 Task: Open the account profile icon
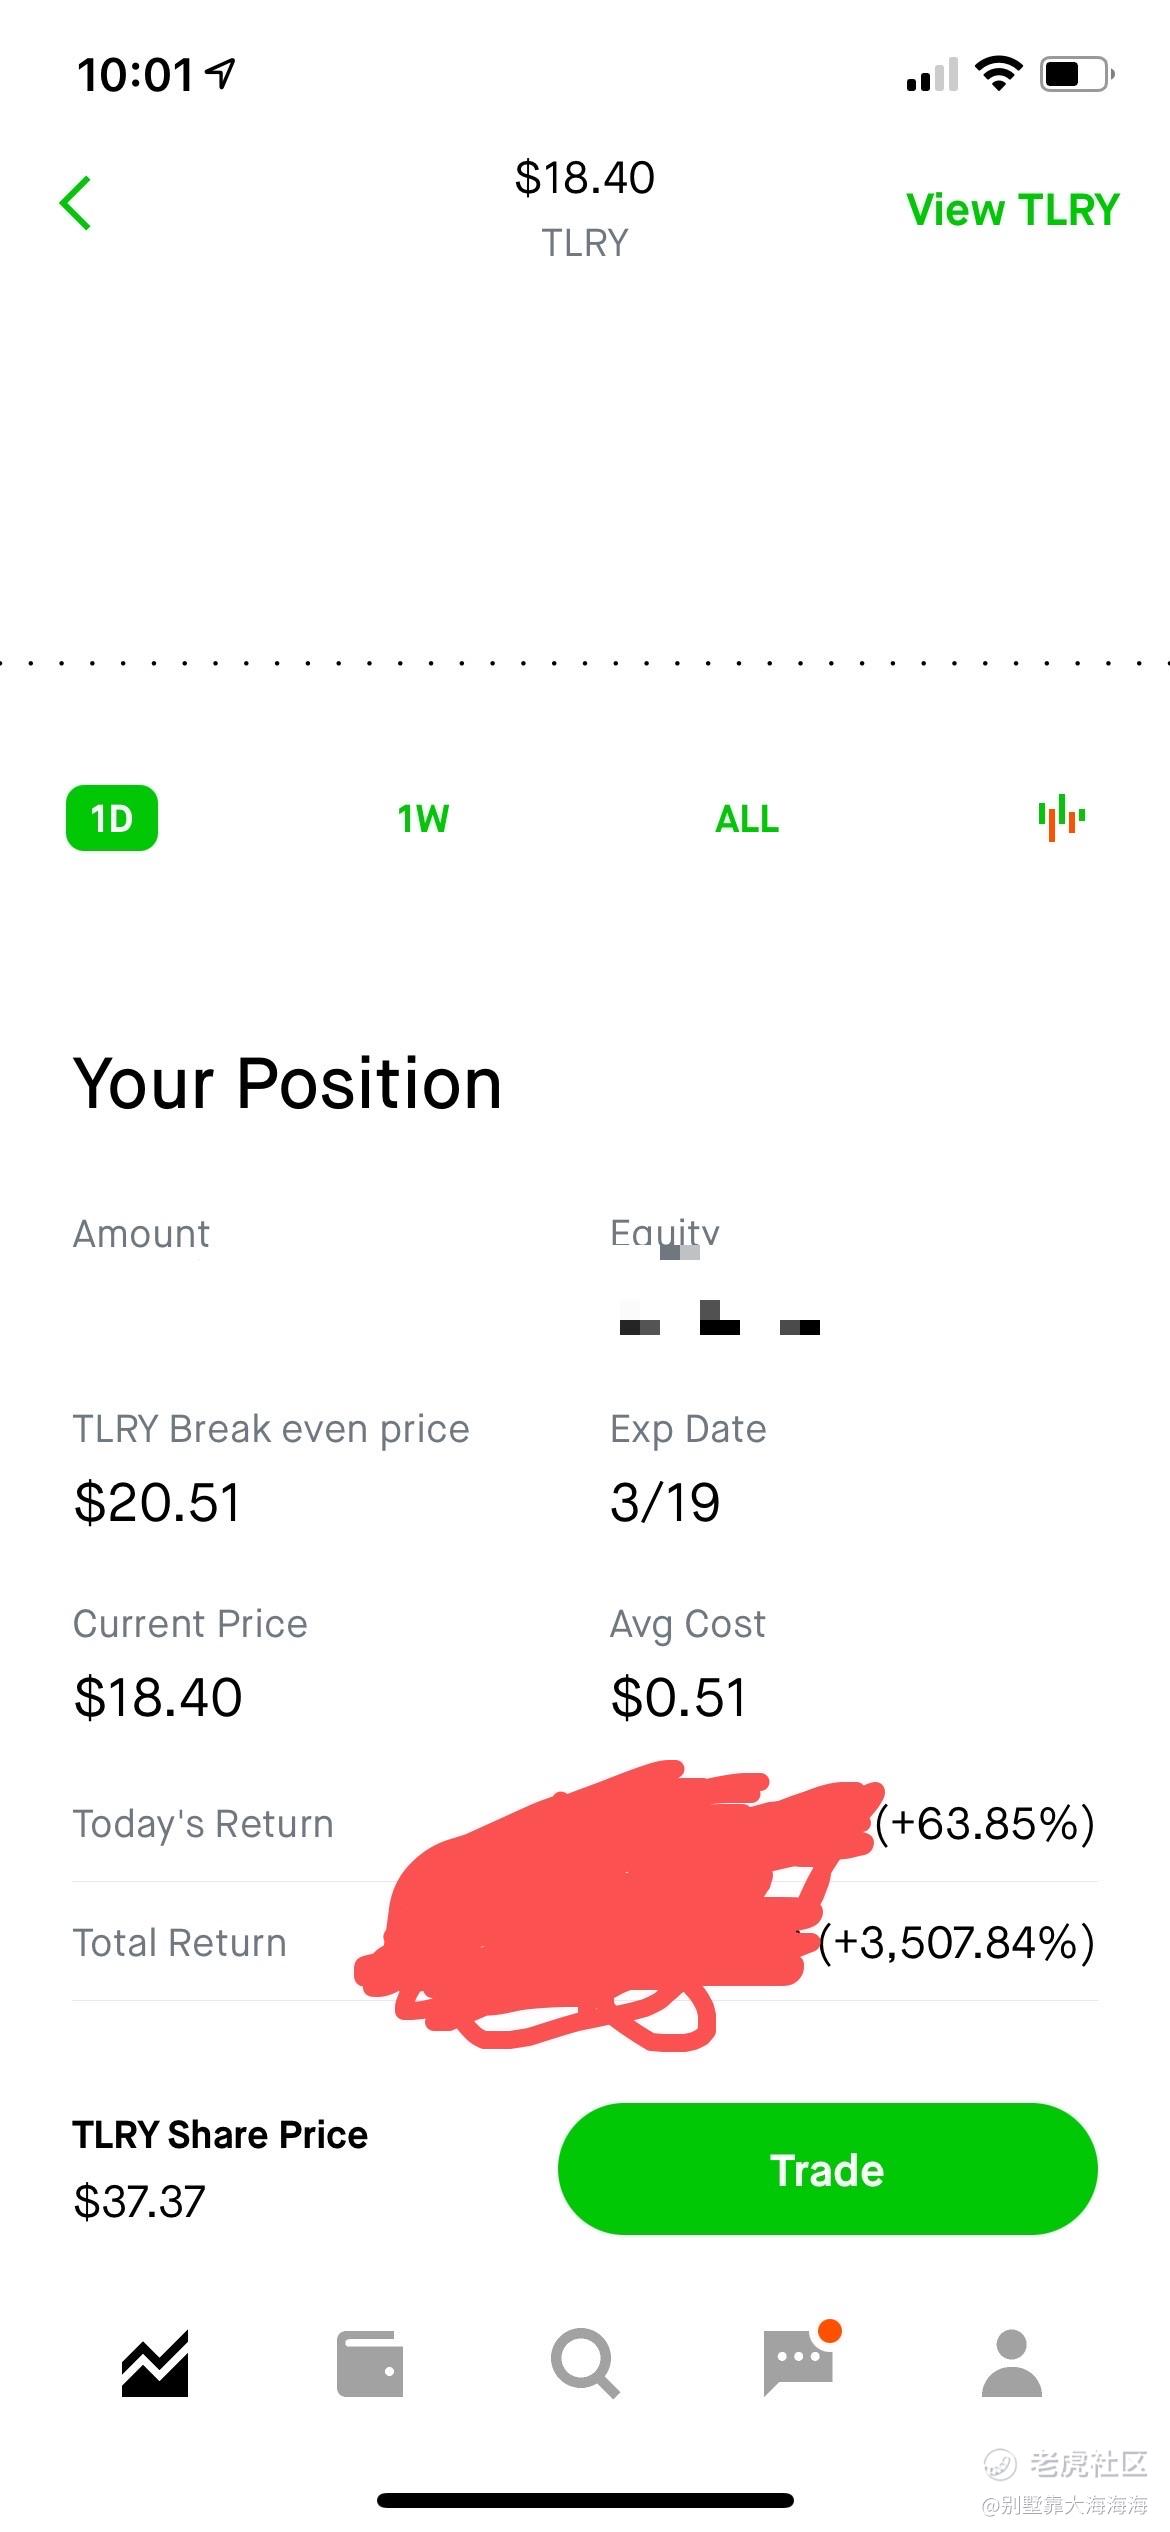[x=1012, y=2363]
